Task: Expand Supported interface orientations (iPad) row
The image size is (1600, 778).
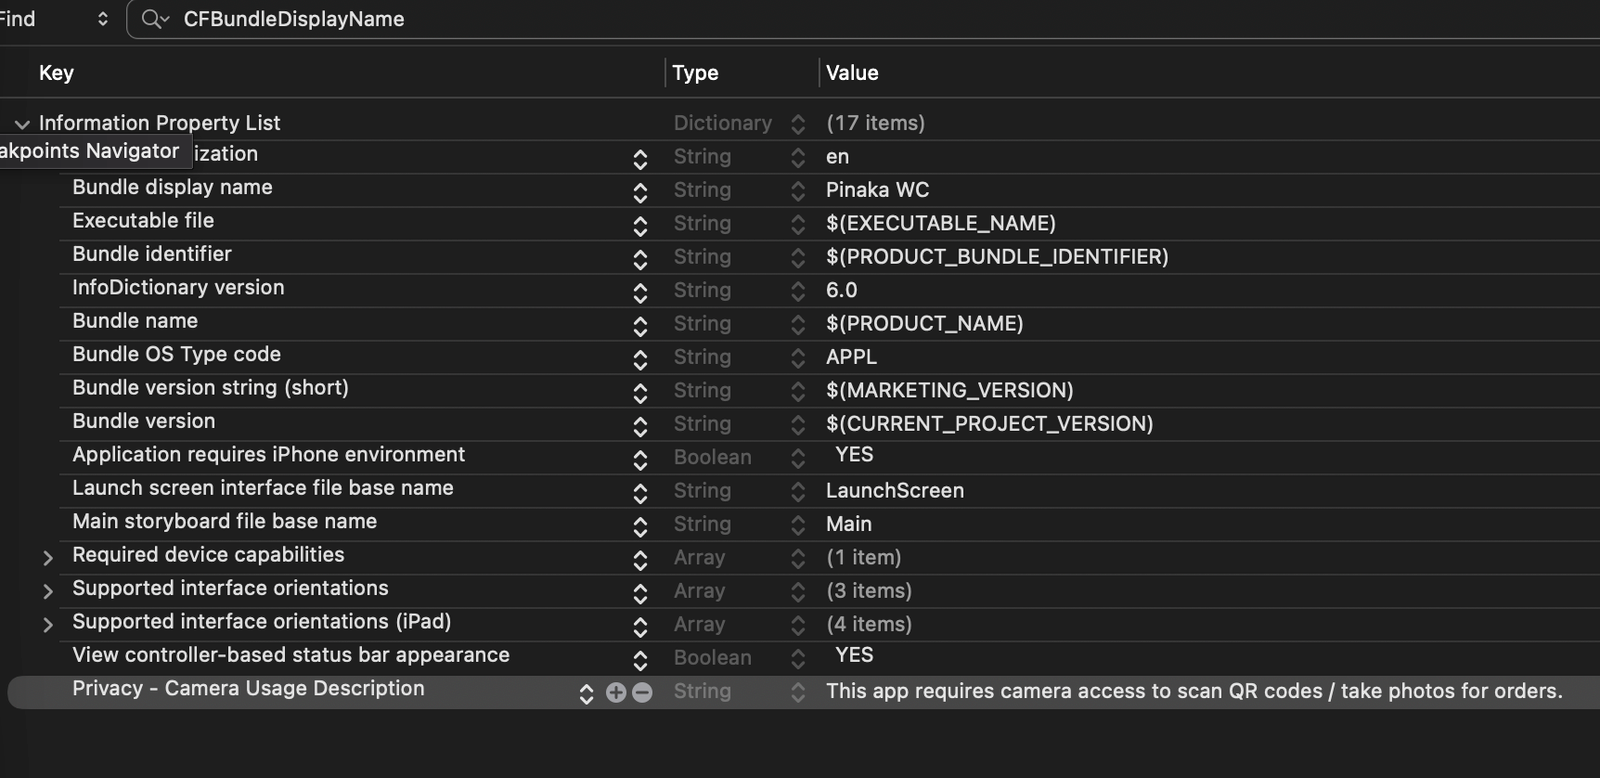Action: pos(47,625)
